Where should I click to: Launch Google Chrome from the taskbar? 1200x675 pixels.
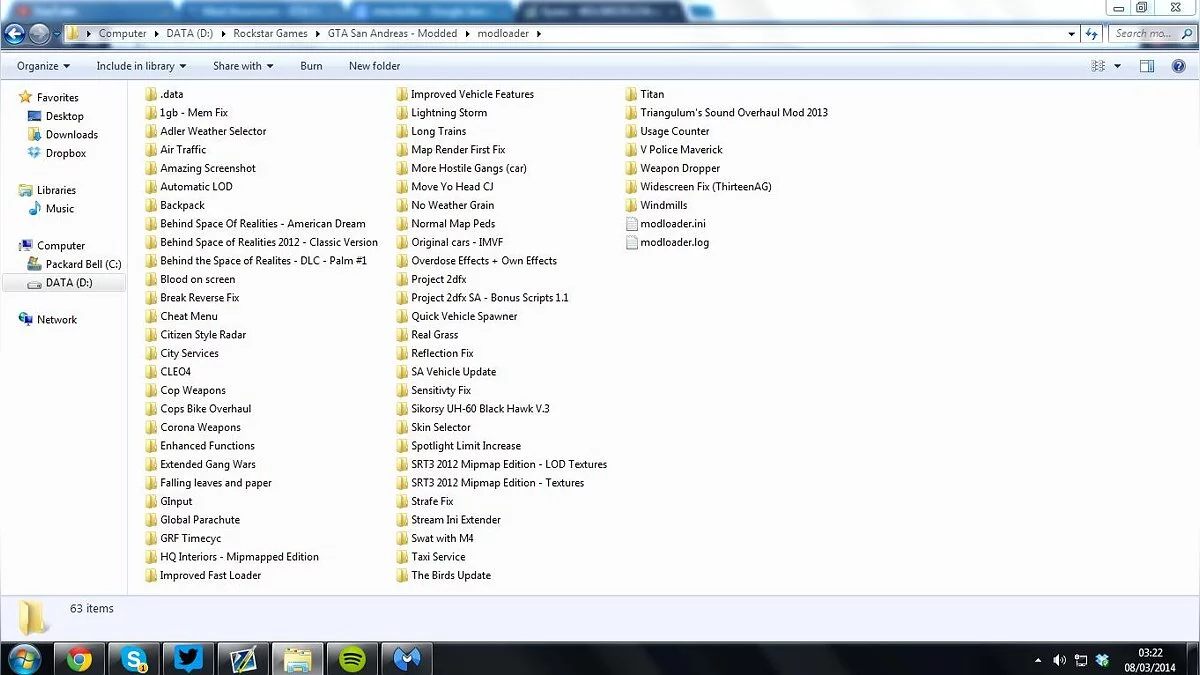[x=79, y=659]
